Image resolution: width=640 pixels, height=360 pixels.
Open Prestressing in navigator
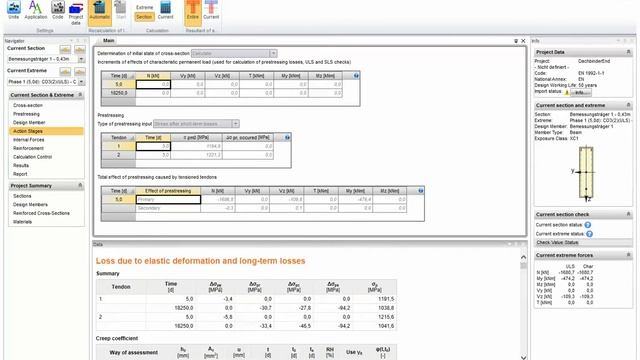coord(26,114)
